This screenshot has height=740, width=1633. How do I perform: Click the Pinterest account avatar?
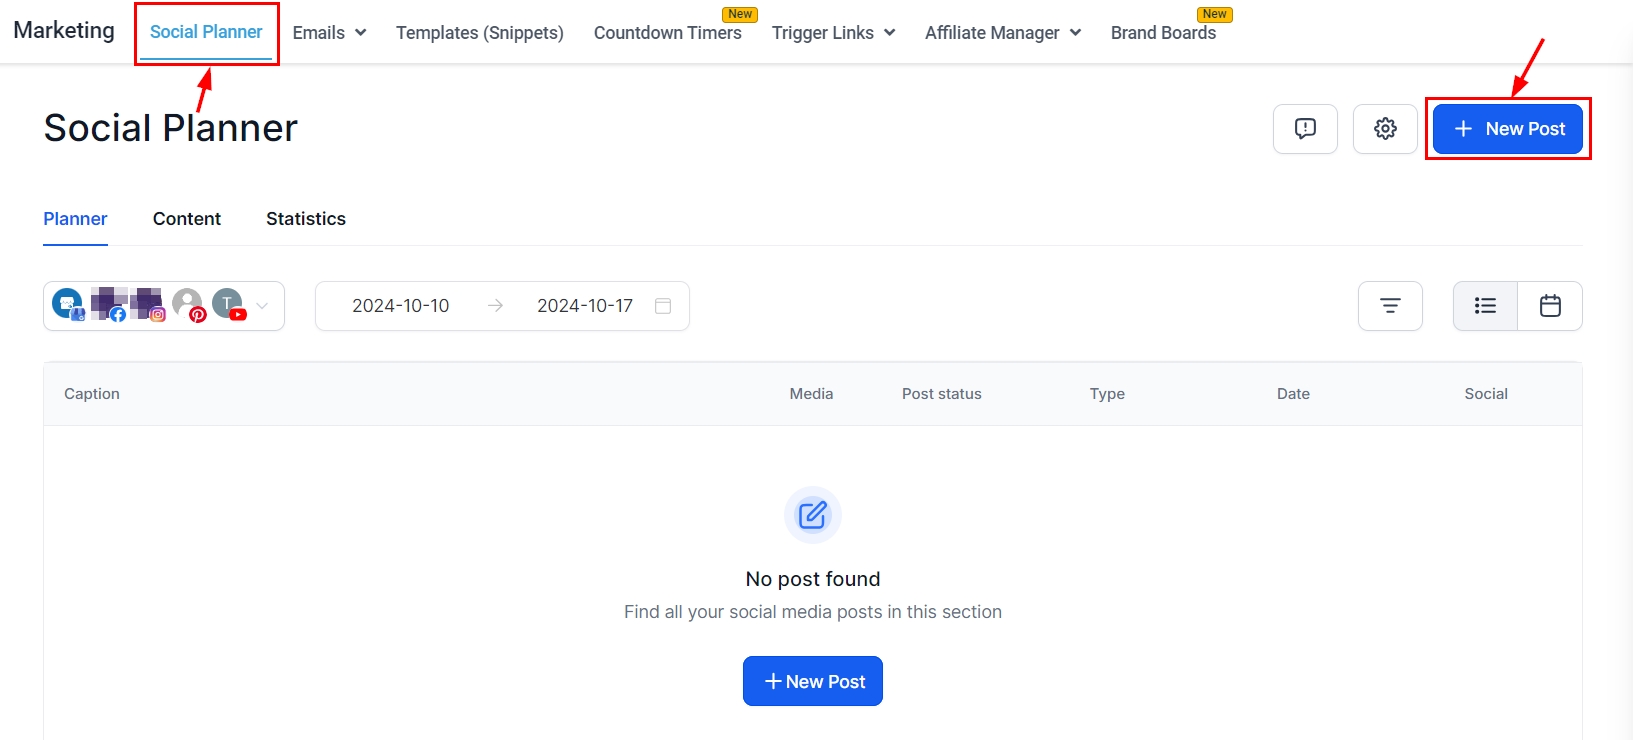[x=188, y=304]
